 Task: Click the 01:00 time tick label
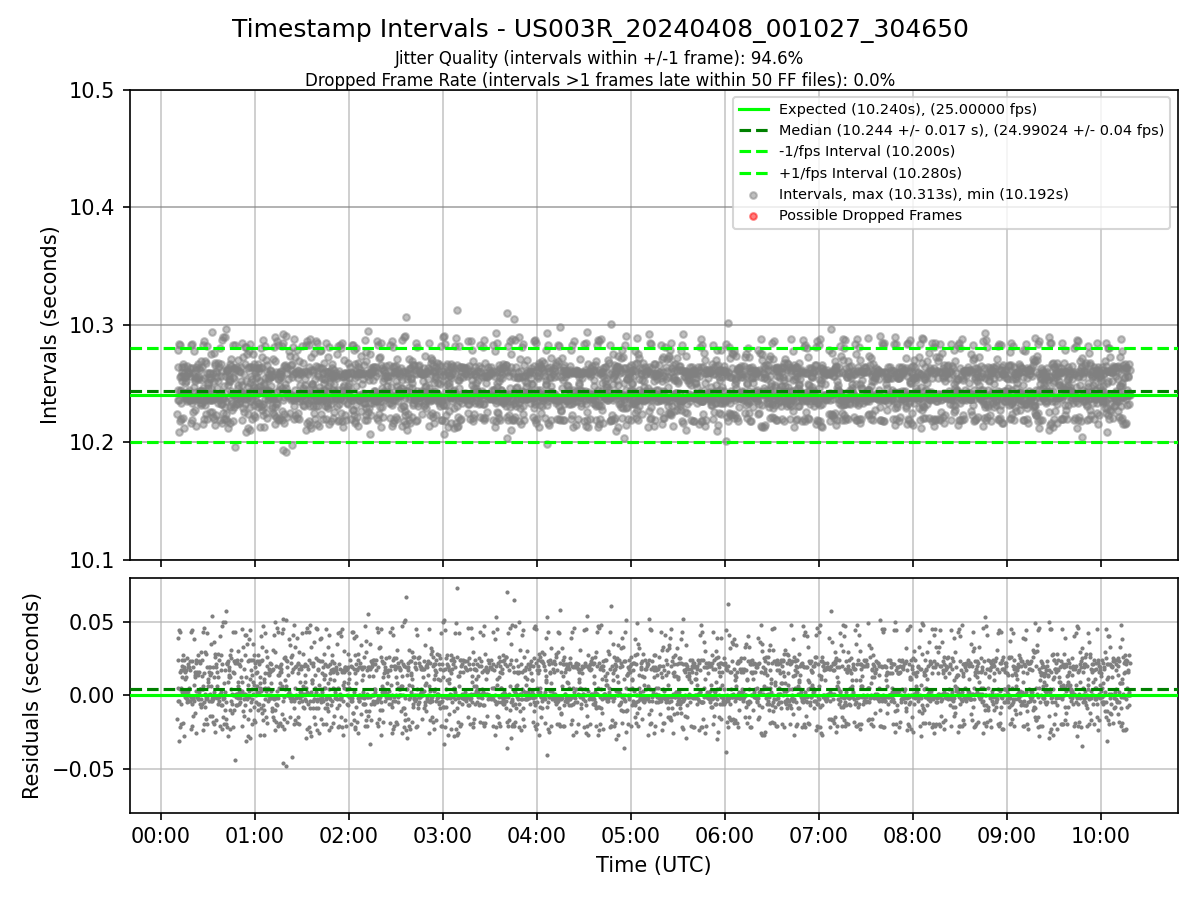point(255,833)
